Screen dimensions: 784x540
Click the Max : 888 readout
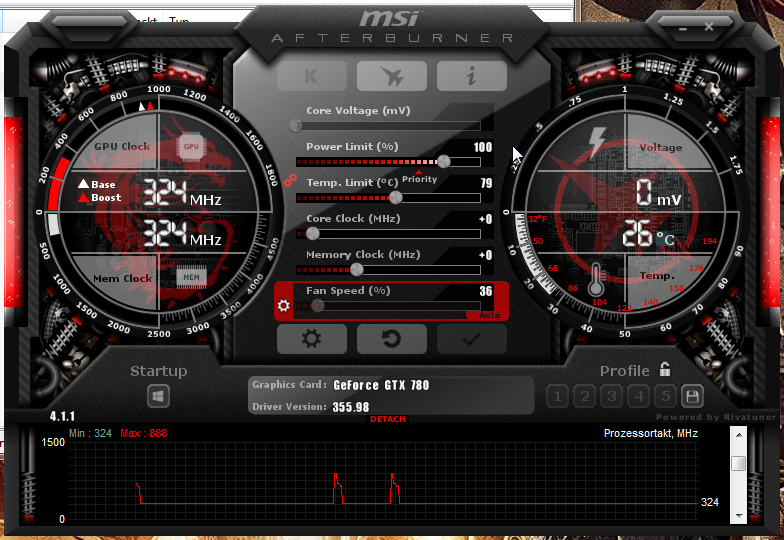click(144, 434)
